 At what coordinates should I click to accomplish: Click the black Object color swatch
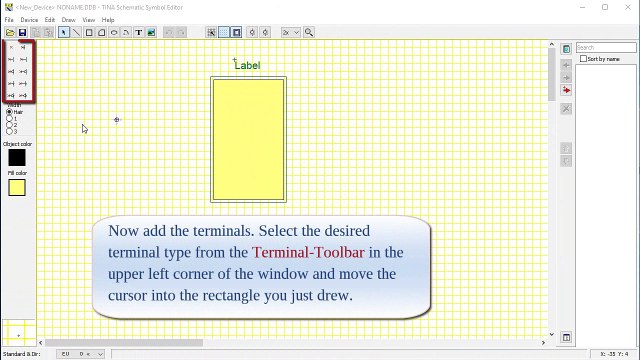click(17, 158)
